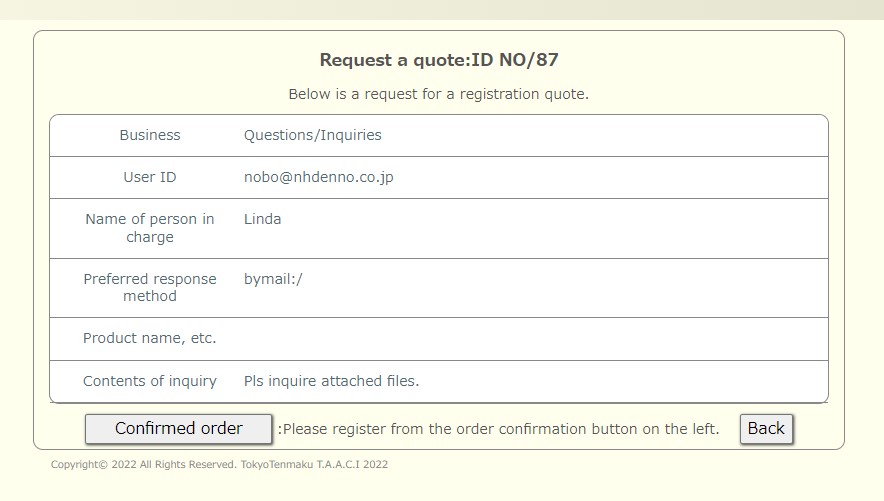Image resolution: width=884 pixels, height=501 pixels.
Task: Select the Questions/Inquiries business value
Action: 312,135
